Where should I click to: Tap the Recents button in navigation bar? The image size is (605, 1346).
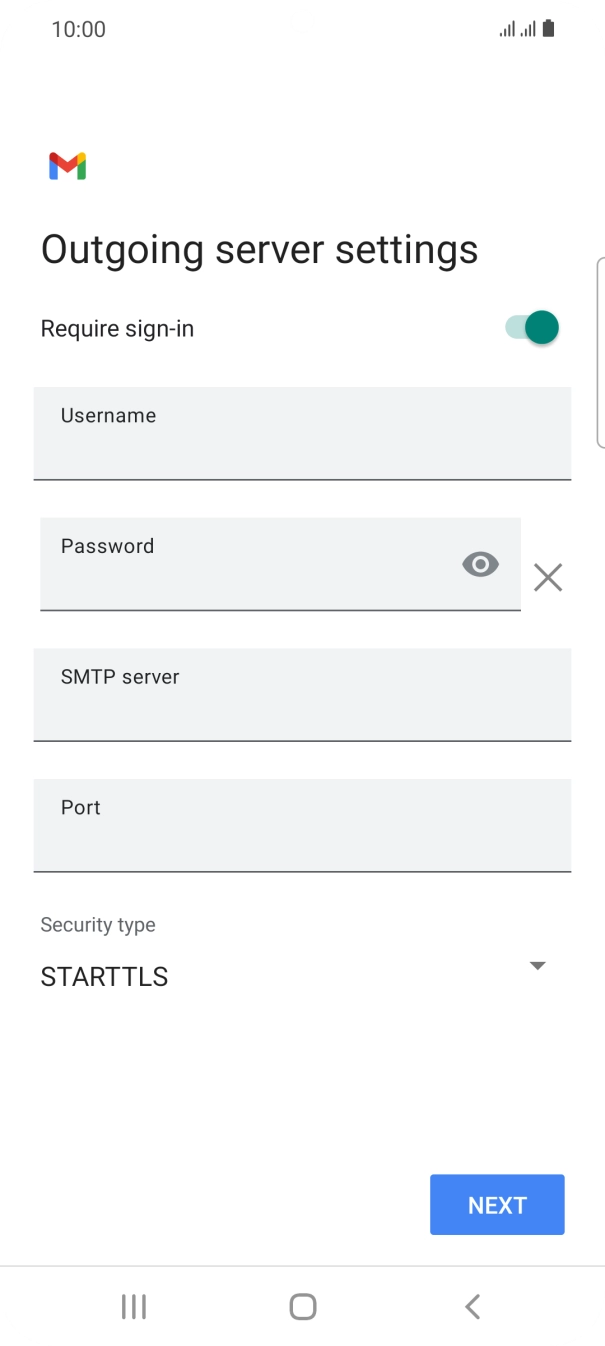click(133, 1305)
